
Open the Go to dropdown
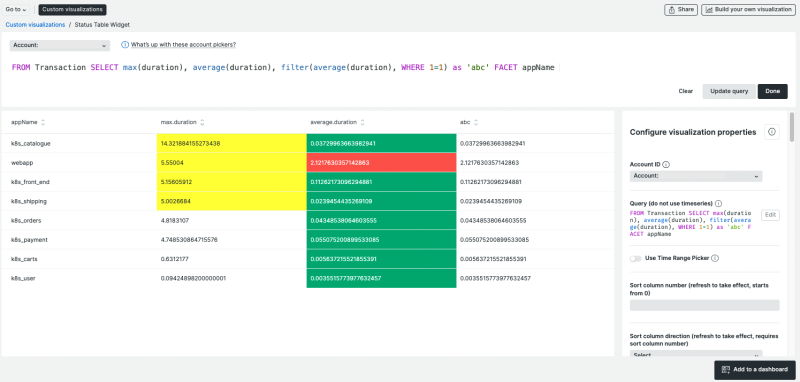pyautogui.click(x=16, y=9)
